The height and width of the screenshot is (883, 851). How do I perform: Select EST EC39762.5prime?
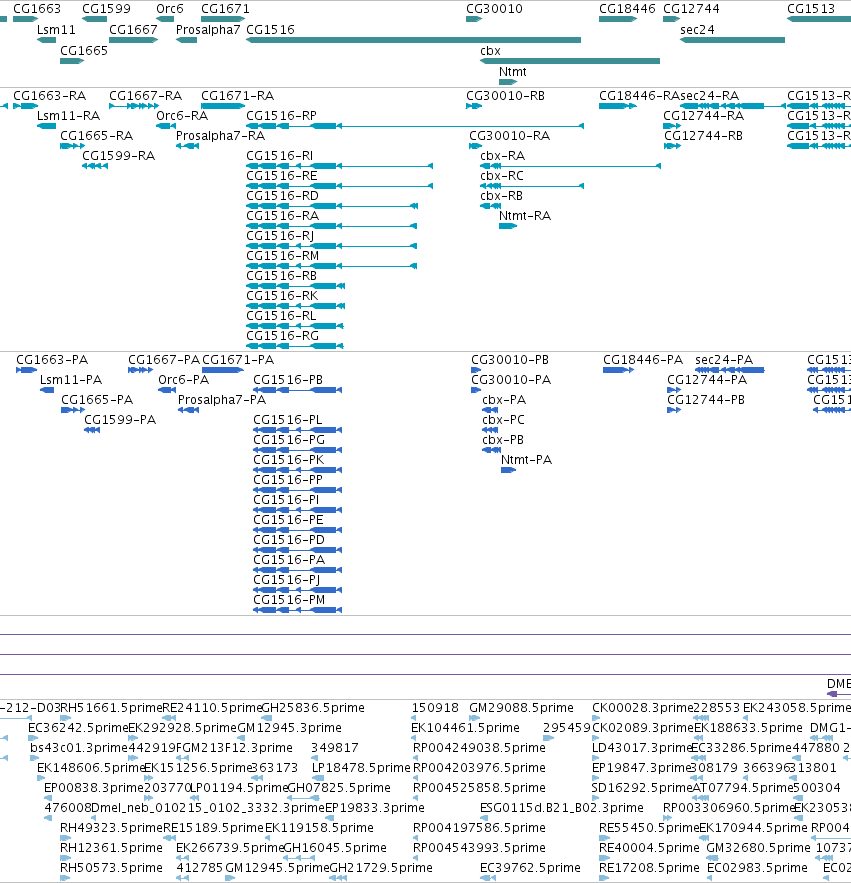(x=488, y=878)
